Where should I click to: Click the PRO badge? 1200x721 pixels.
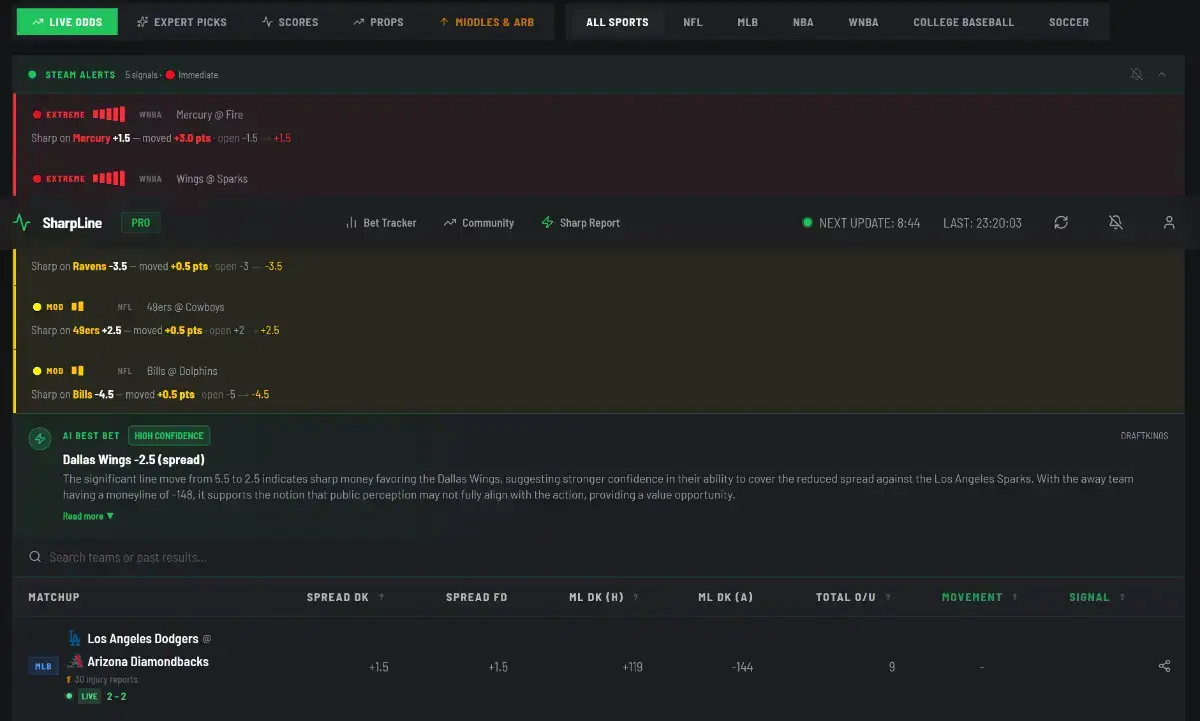pos(141,223)
